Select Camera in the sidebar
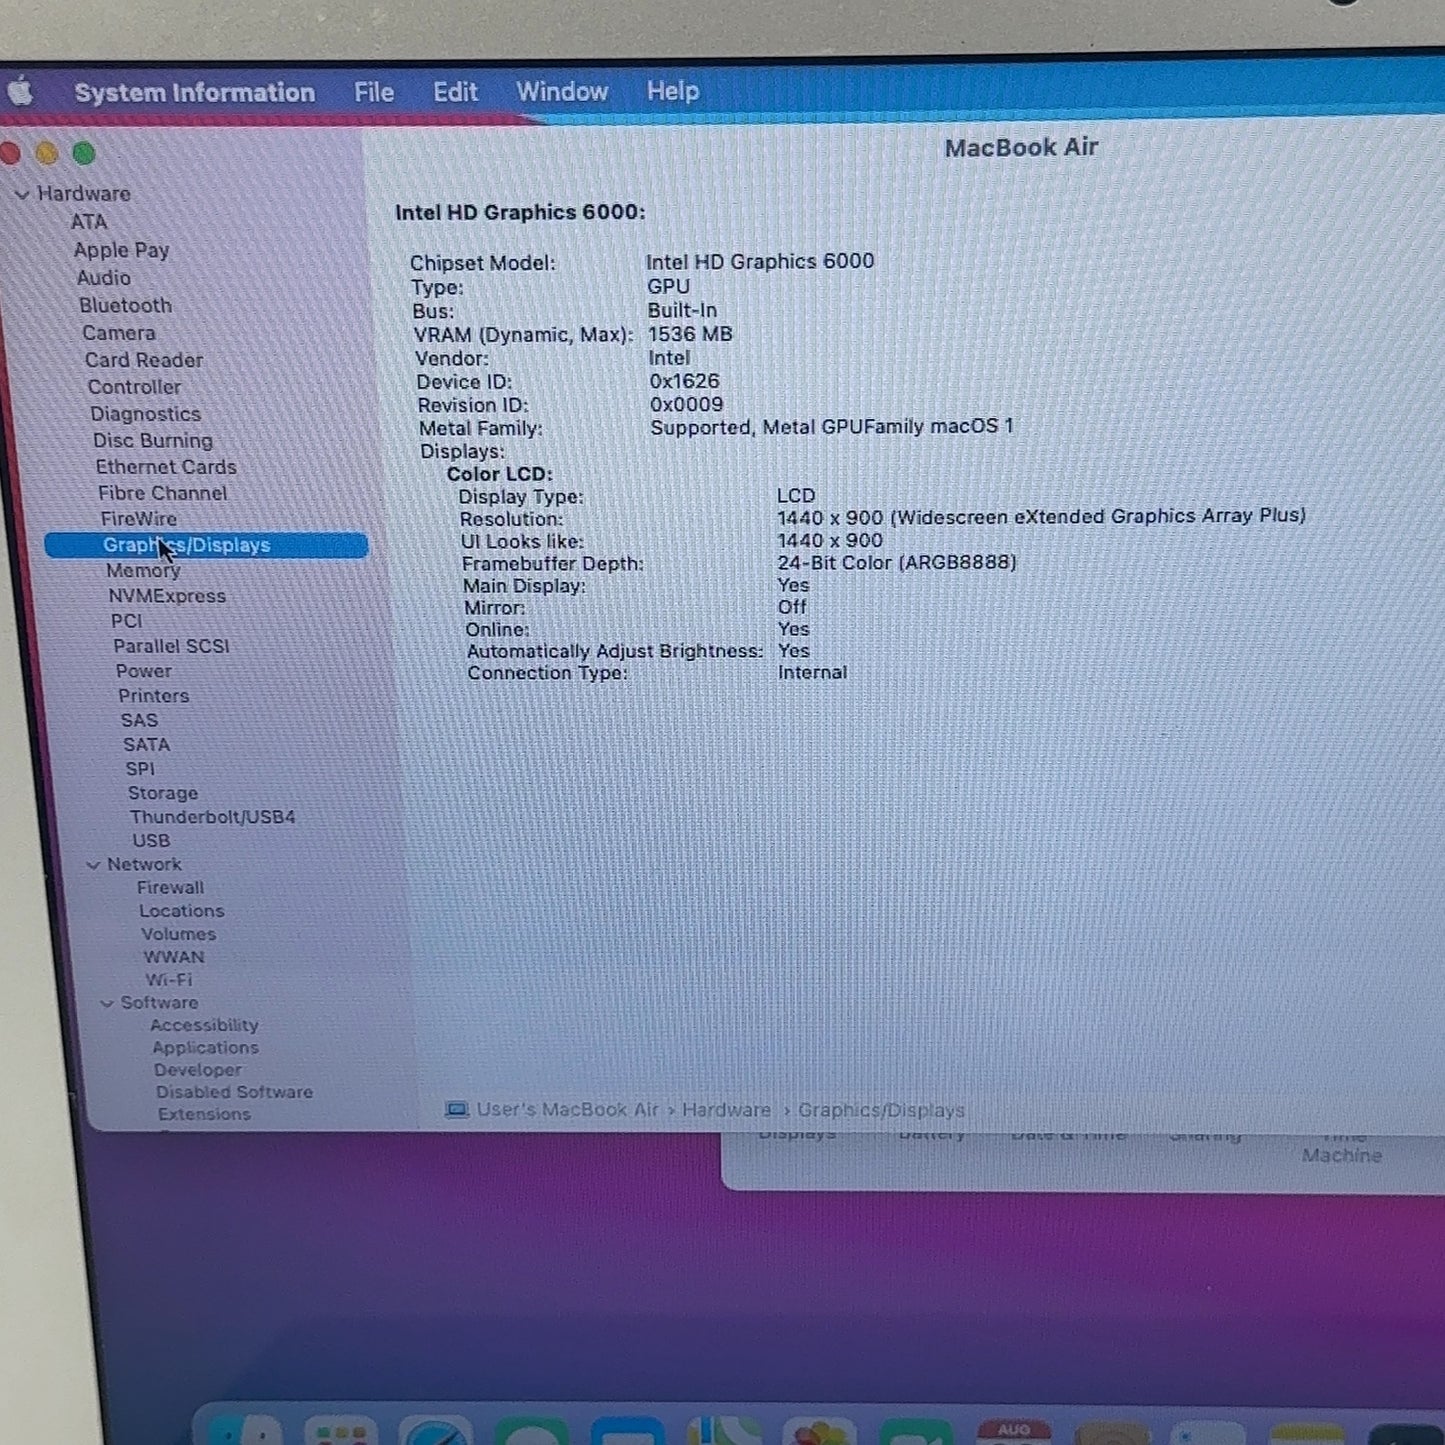This screenshot has height=1445, width=1445. pyautogui.click(x=119, y=333)
